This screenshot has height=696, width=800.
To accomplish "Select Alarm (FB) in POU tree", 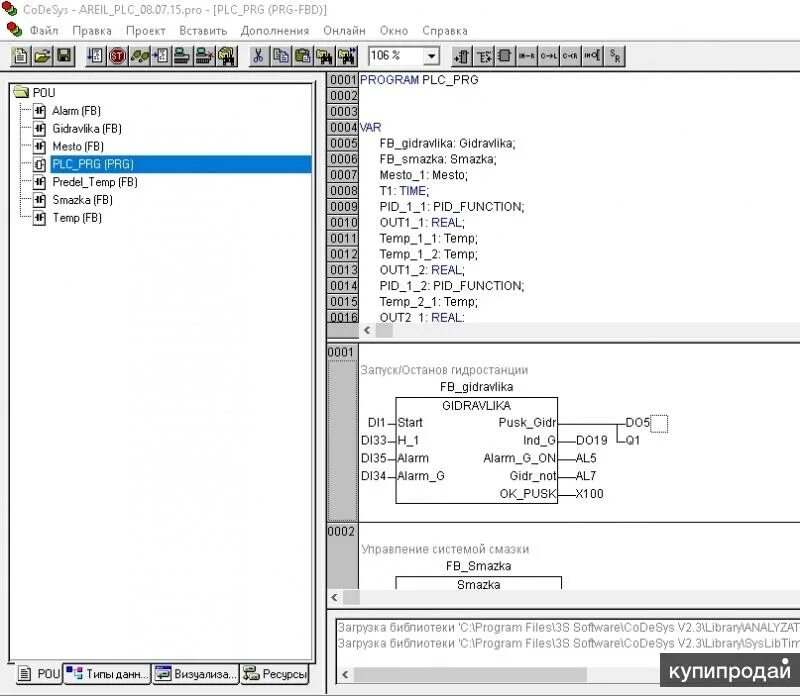I will (x=76, y=111).
